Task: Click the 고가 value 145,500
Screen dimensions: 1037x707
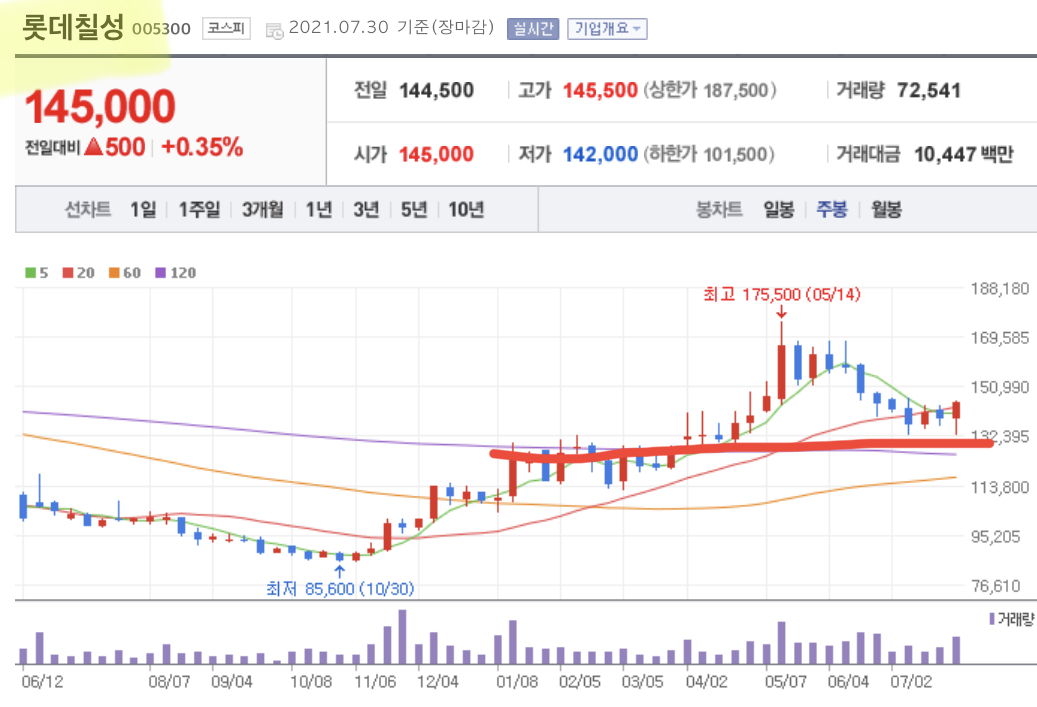Action: click(x=600, y=91)
